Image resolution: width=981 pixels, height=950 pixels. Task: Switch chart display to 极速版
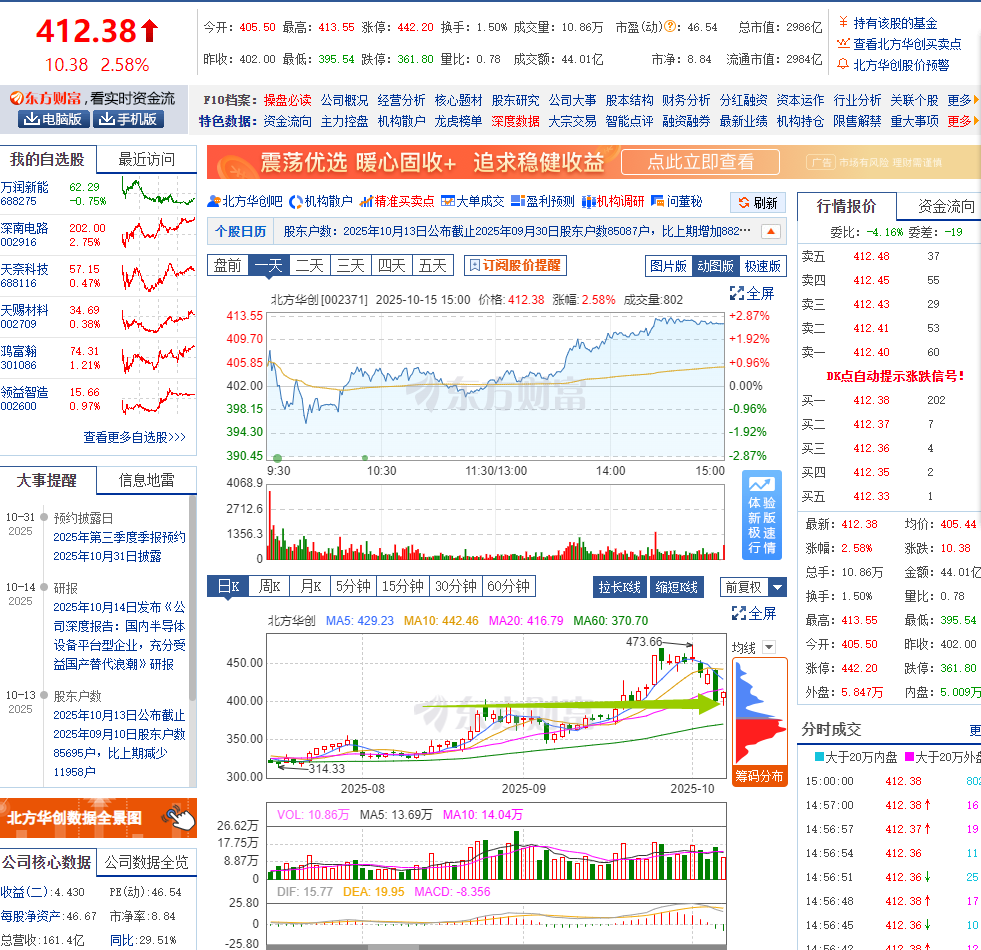click(763, 266)
